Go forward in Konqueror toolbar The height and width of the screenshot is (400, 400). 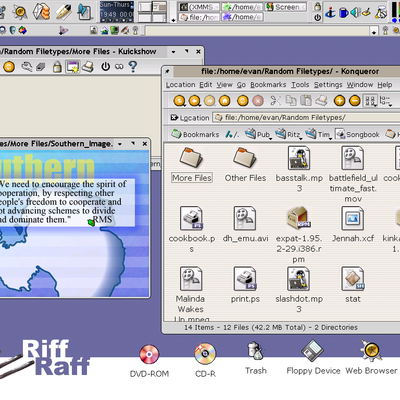click(210, 101)
